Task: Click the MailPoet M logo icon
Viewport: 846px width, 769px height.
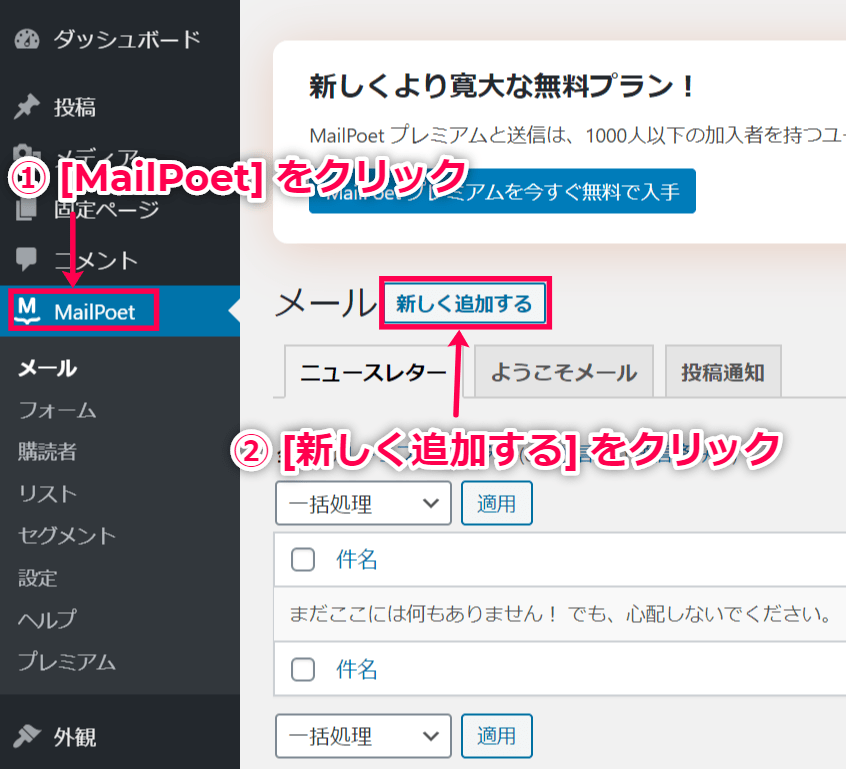Action: coord(27,311)
